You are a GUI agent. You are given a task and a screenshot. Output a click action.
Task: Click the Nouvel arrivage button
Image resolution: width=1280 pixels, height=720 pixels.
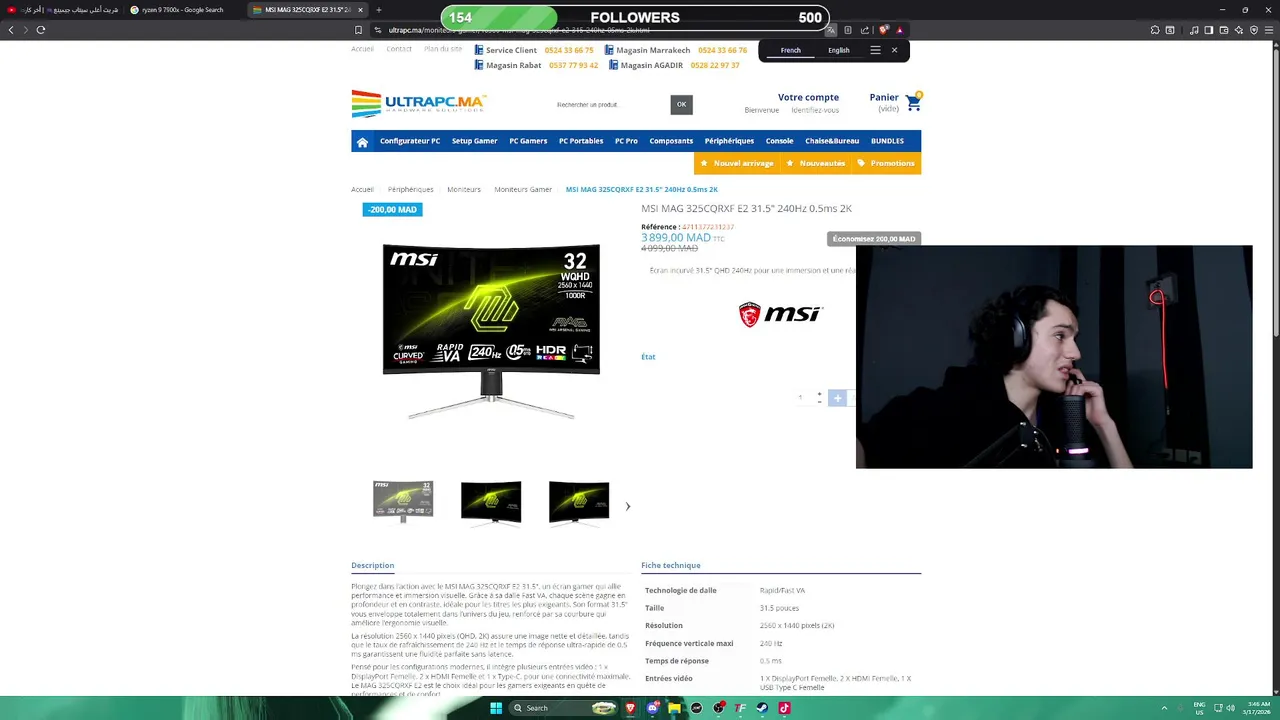736,163
